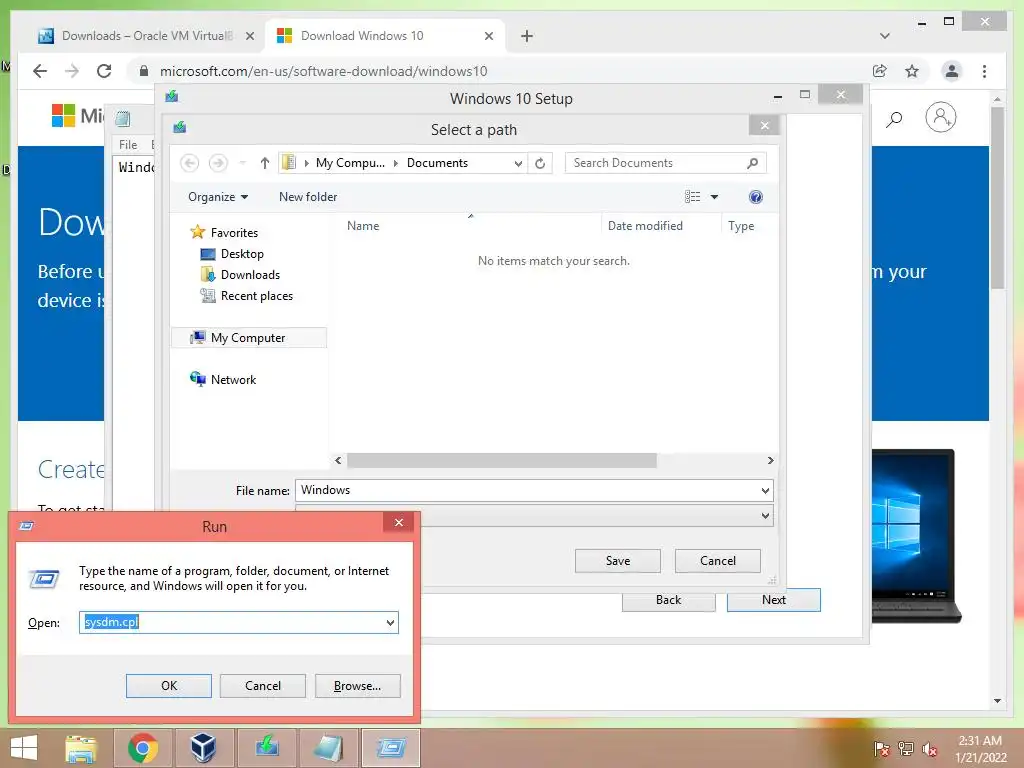The height and width of the screenshot is (768, 1024).
Task: Sort by the Name column header
Action: (363, 226)
